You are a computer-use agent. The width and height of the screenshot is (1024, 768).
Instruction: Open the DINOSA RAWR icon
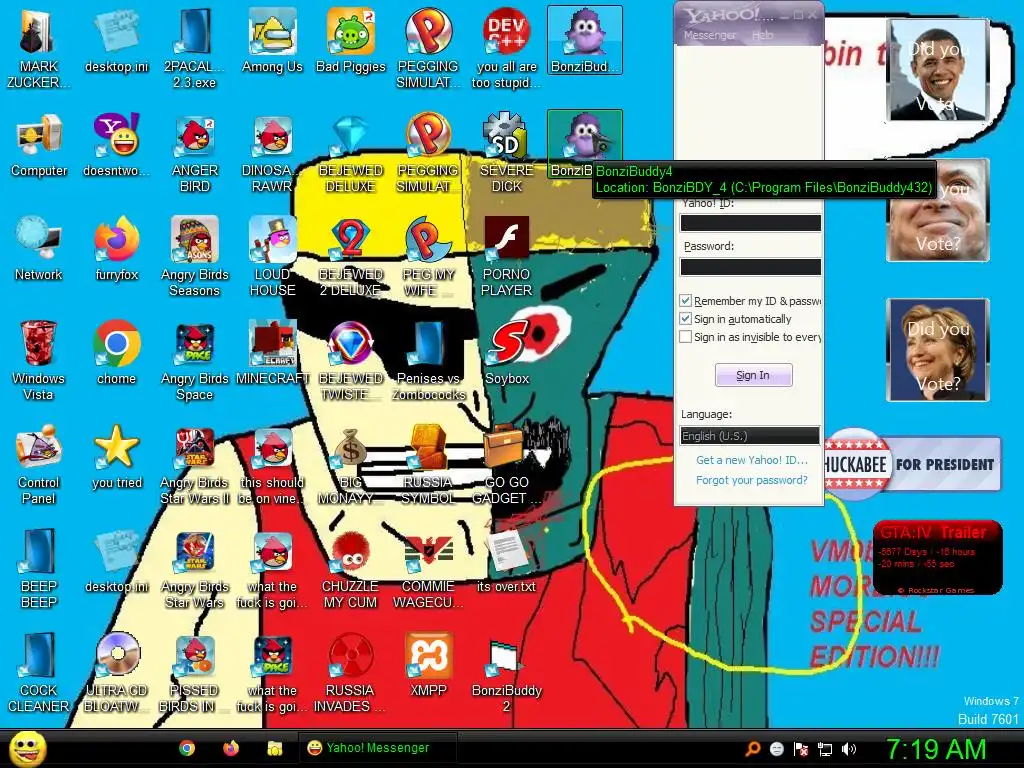(272, 152)
